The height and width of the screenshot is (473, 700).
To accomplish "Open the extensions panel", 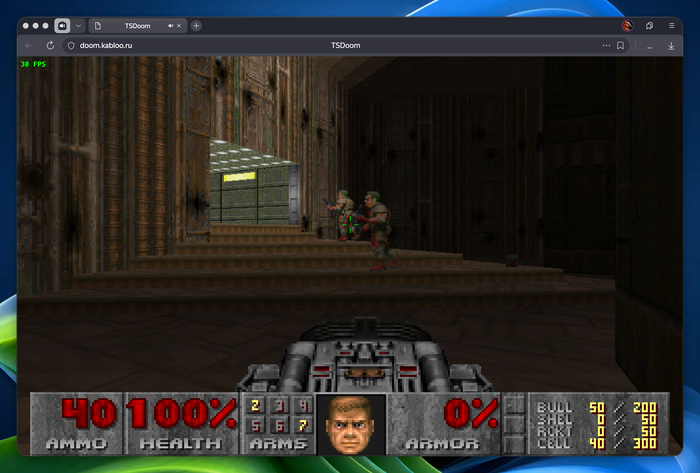I will pyautogui.click(x=649, y=25).
